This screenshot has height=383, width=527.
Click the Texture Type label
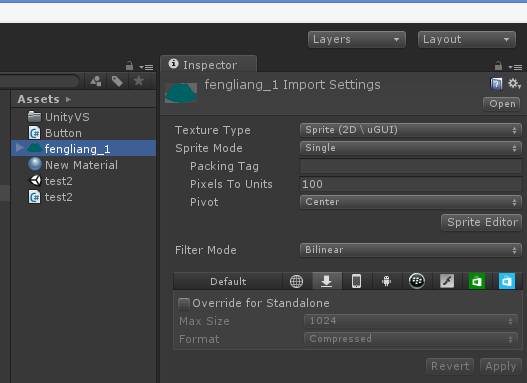point(213,130)
